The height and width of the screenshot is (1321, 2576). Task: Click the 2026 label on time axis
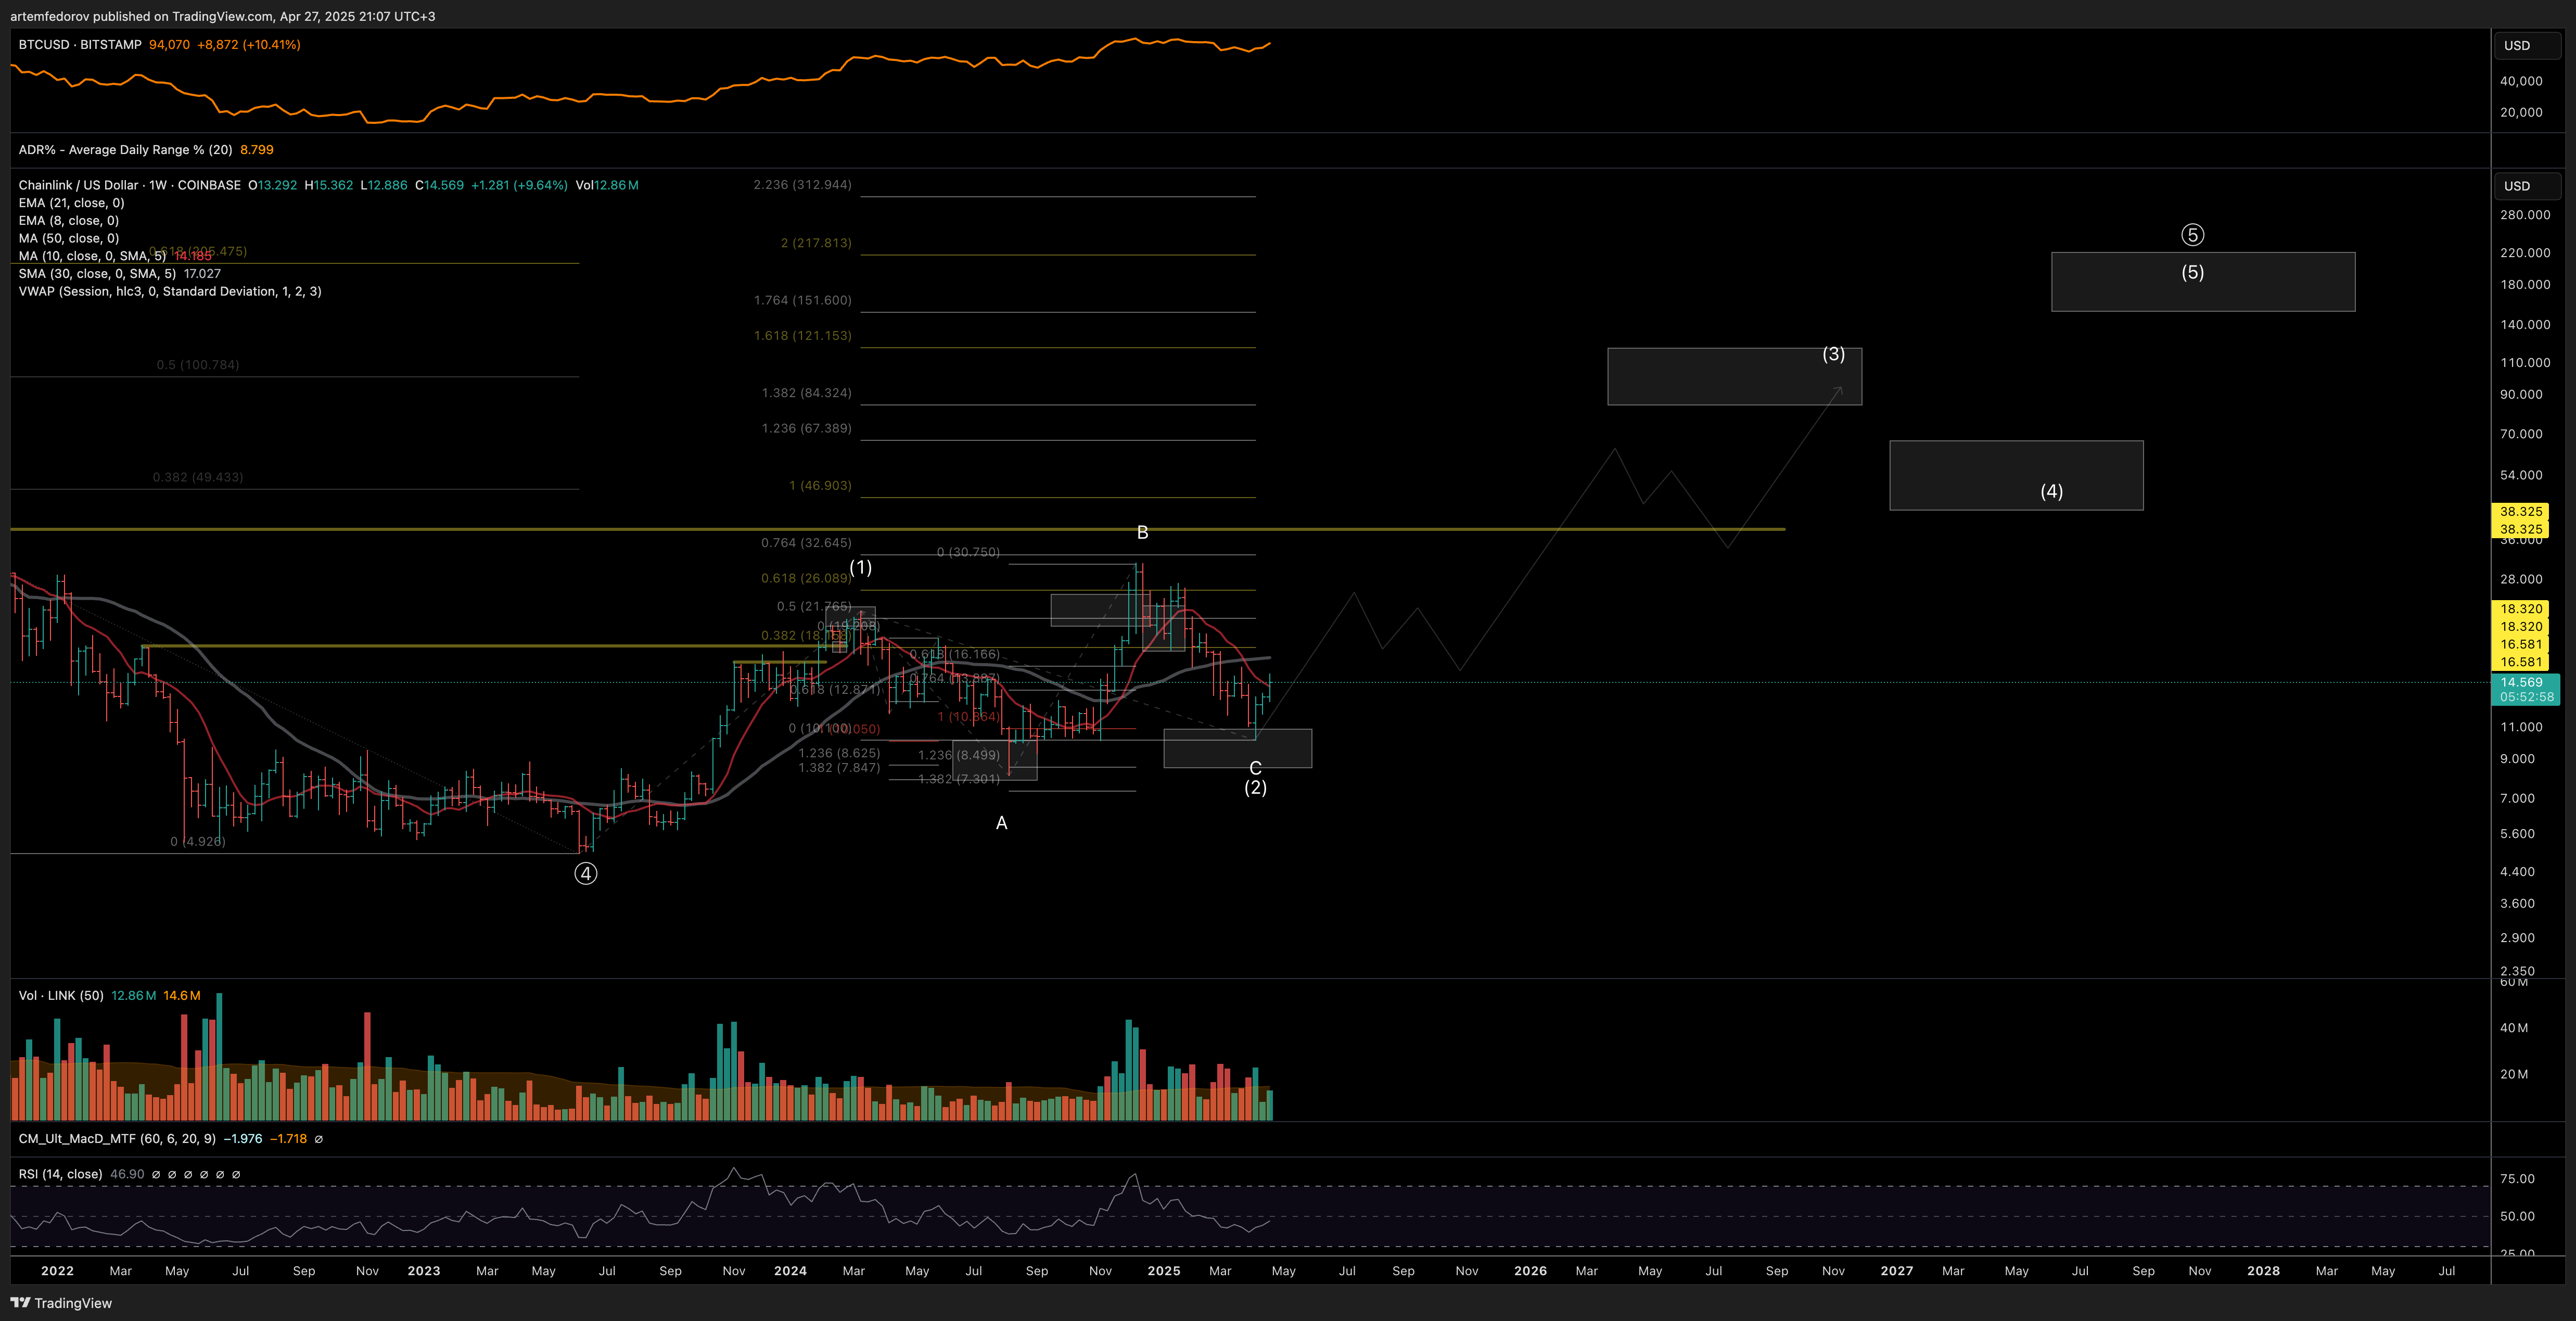[1530, 1271]
